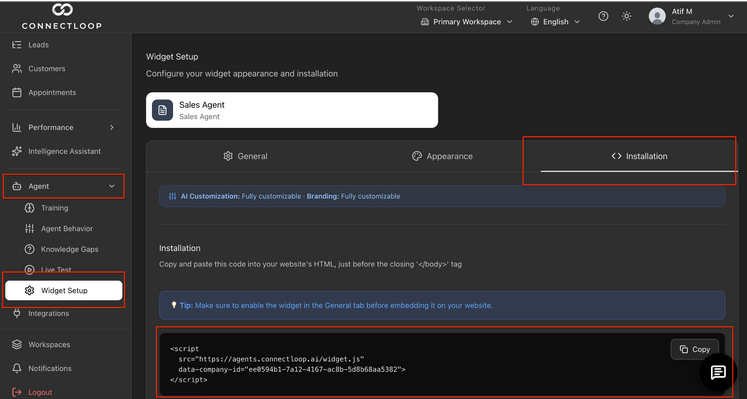Click the Tip about enabling widget
This screenshot has height=399, width=747.
click(442, 306)
